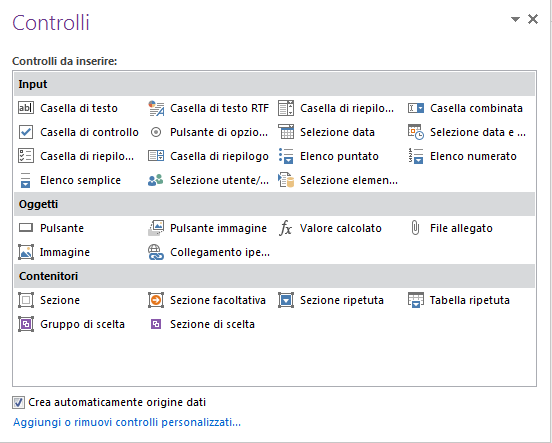Add a Tabella ripetuta container

[459, 300]
